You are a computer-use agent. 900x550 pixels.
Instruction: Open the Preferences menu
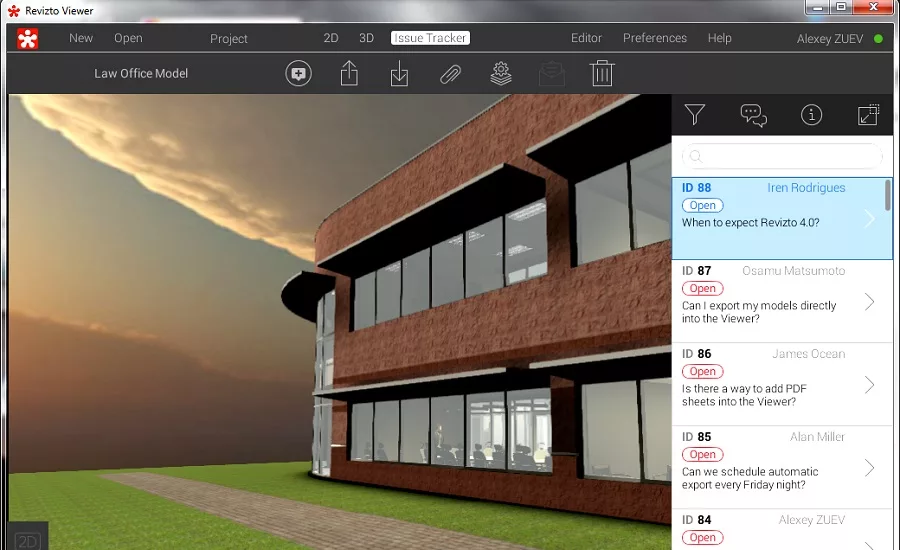coord(655,38)
